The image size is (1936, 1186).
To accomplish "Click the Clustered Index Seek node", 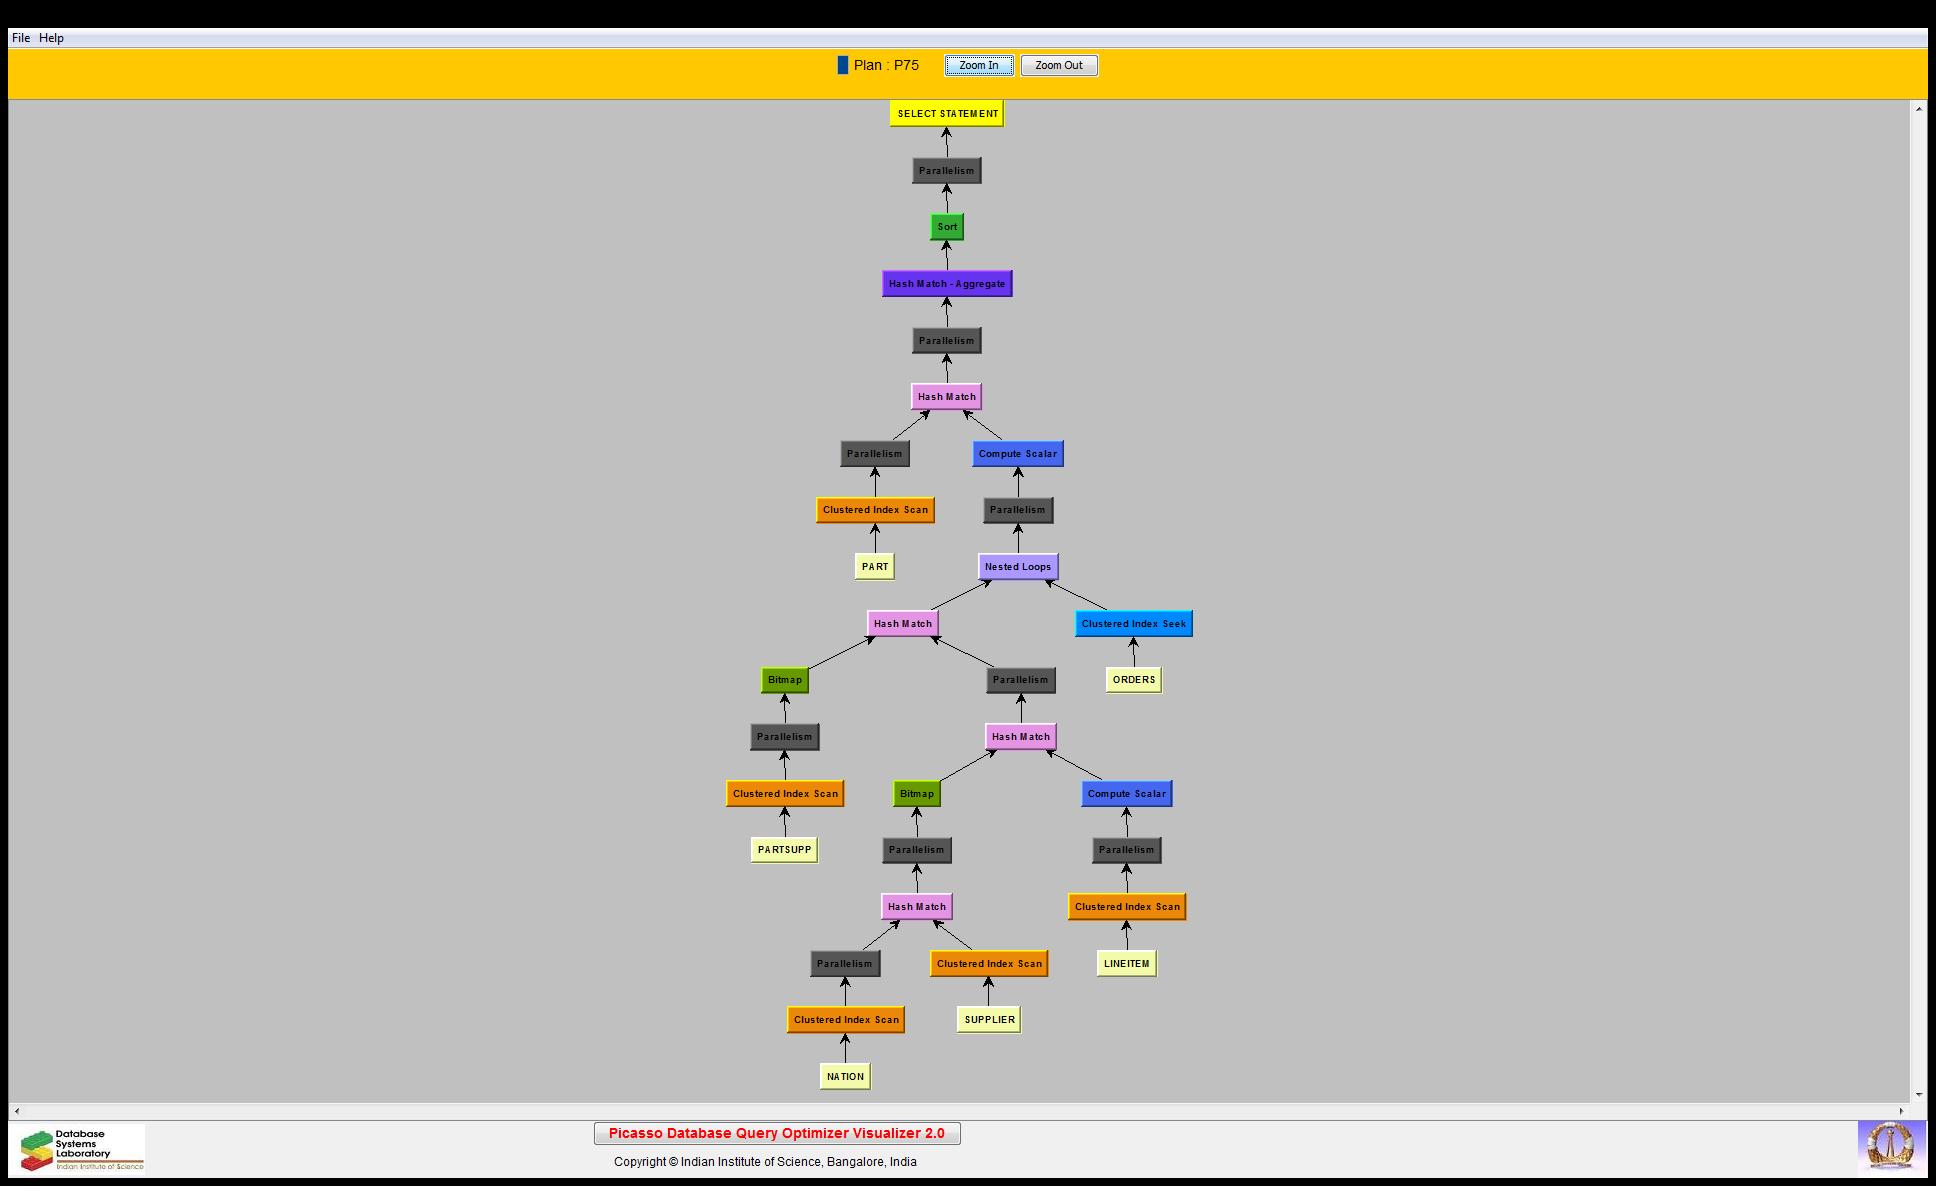I will pos(1133,624).
